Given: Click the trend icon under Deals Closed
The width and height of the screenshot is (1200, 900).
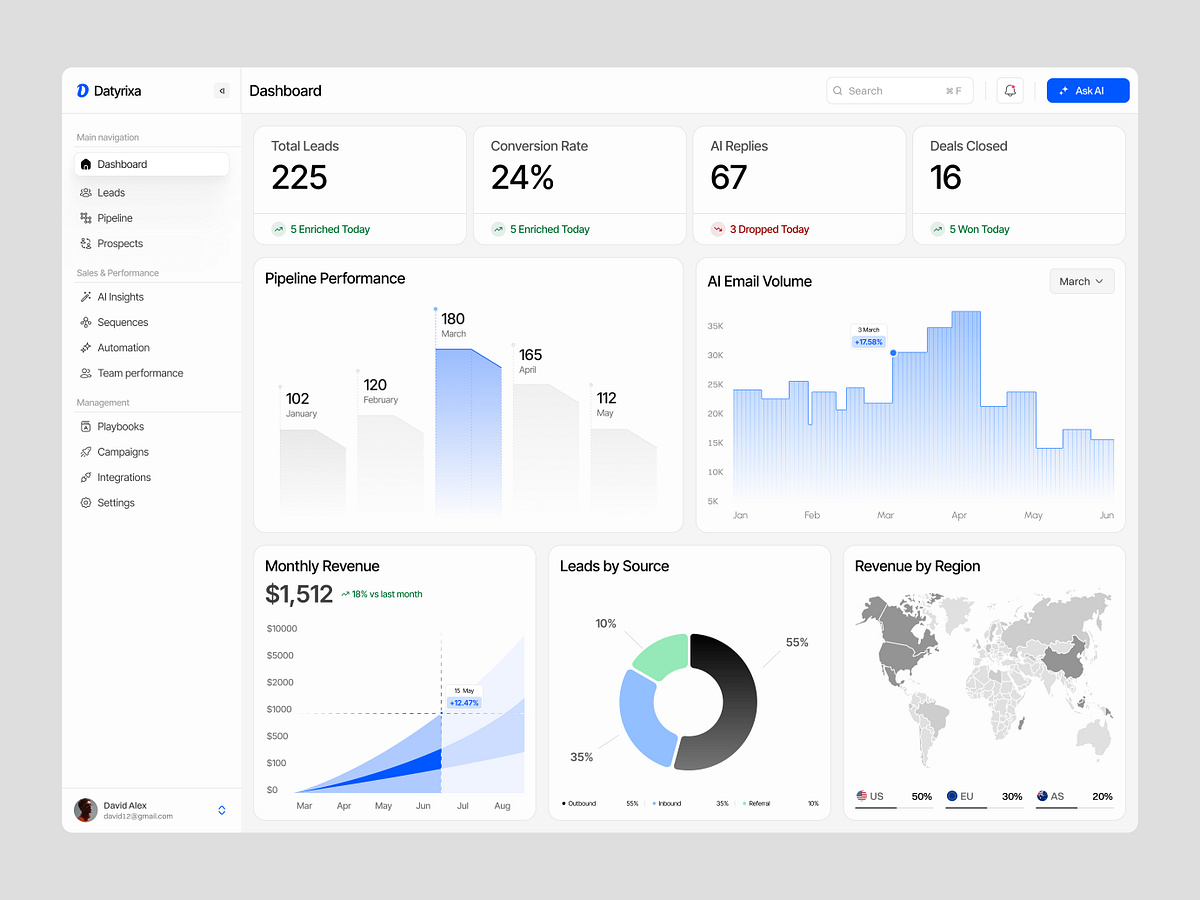Looking at the screenshot, I should pos(937,229).
